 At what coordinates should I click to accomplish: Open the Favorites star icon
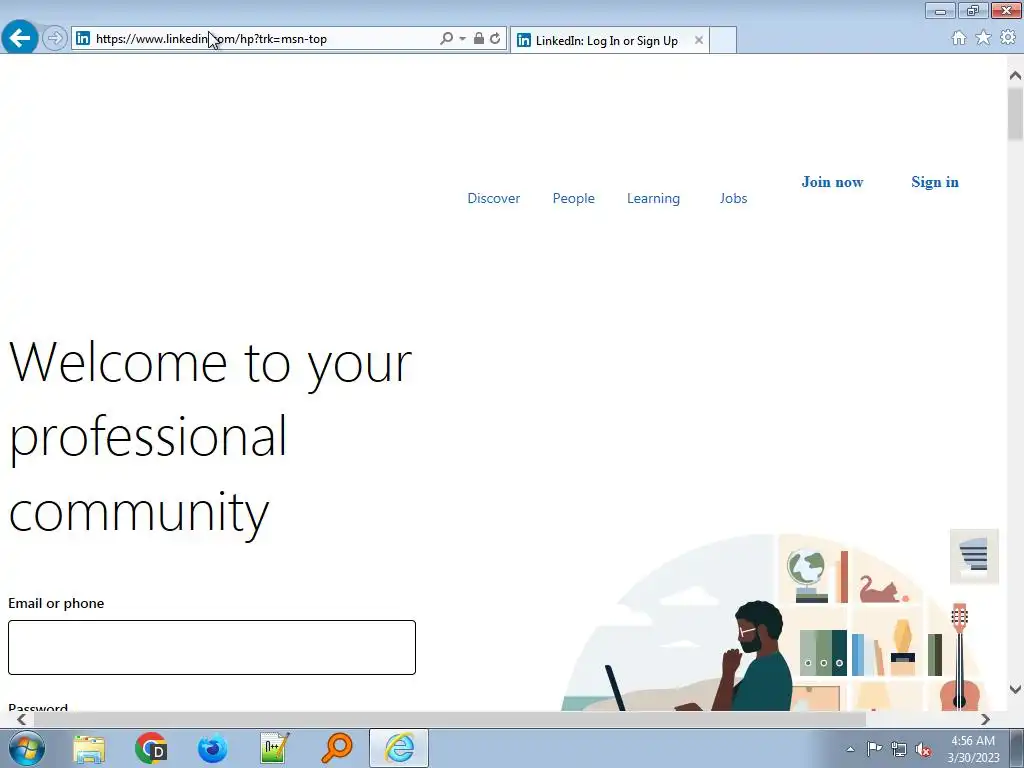[x=983, y=38]
